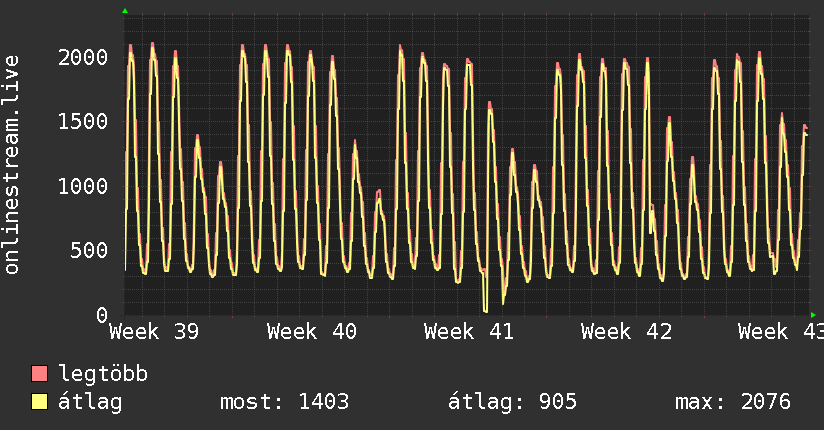Click the Week 40 axis label

(x=312, y=332)
